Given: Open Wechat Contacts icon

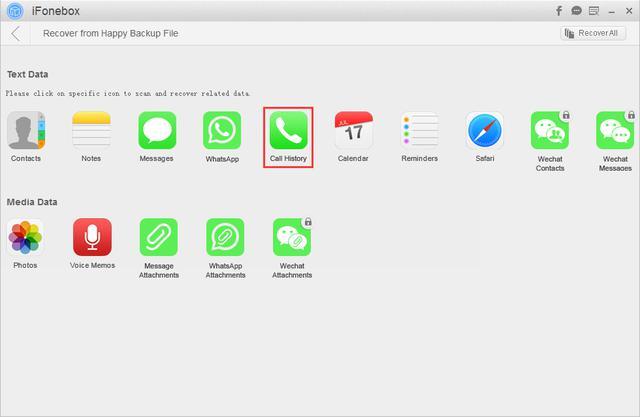Looking at the screenshot, I should [x=550, y=130].
